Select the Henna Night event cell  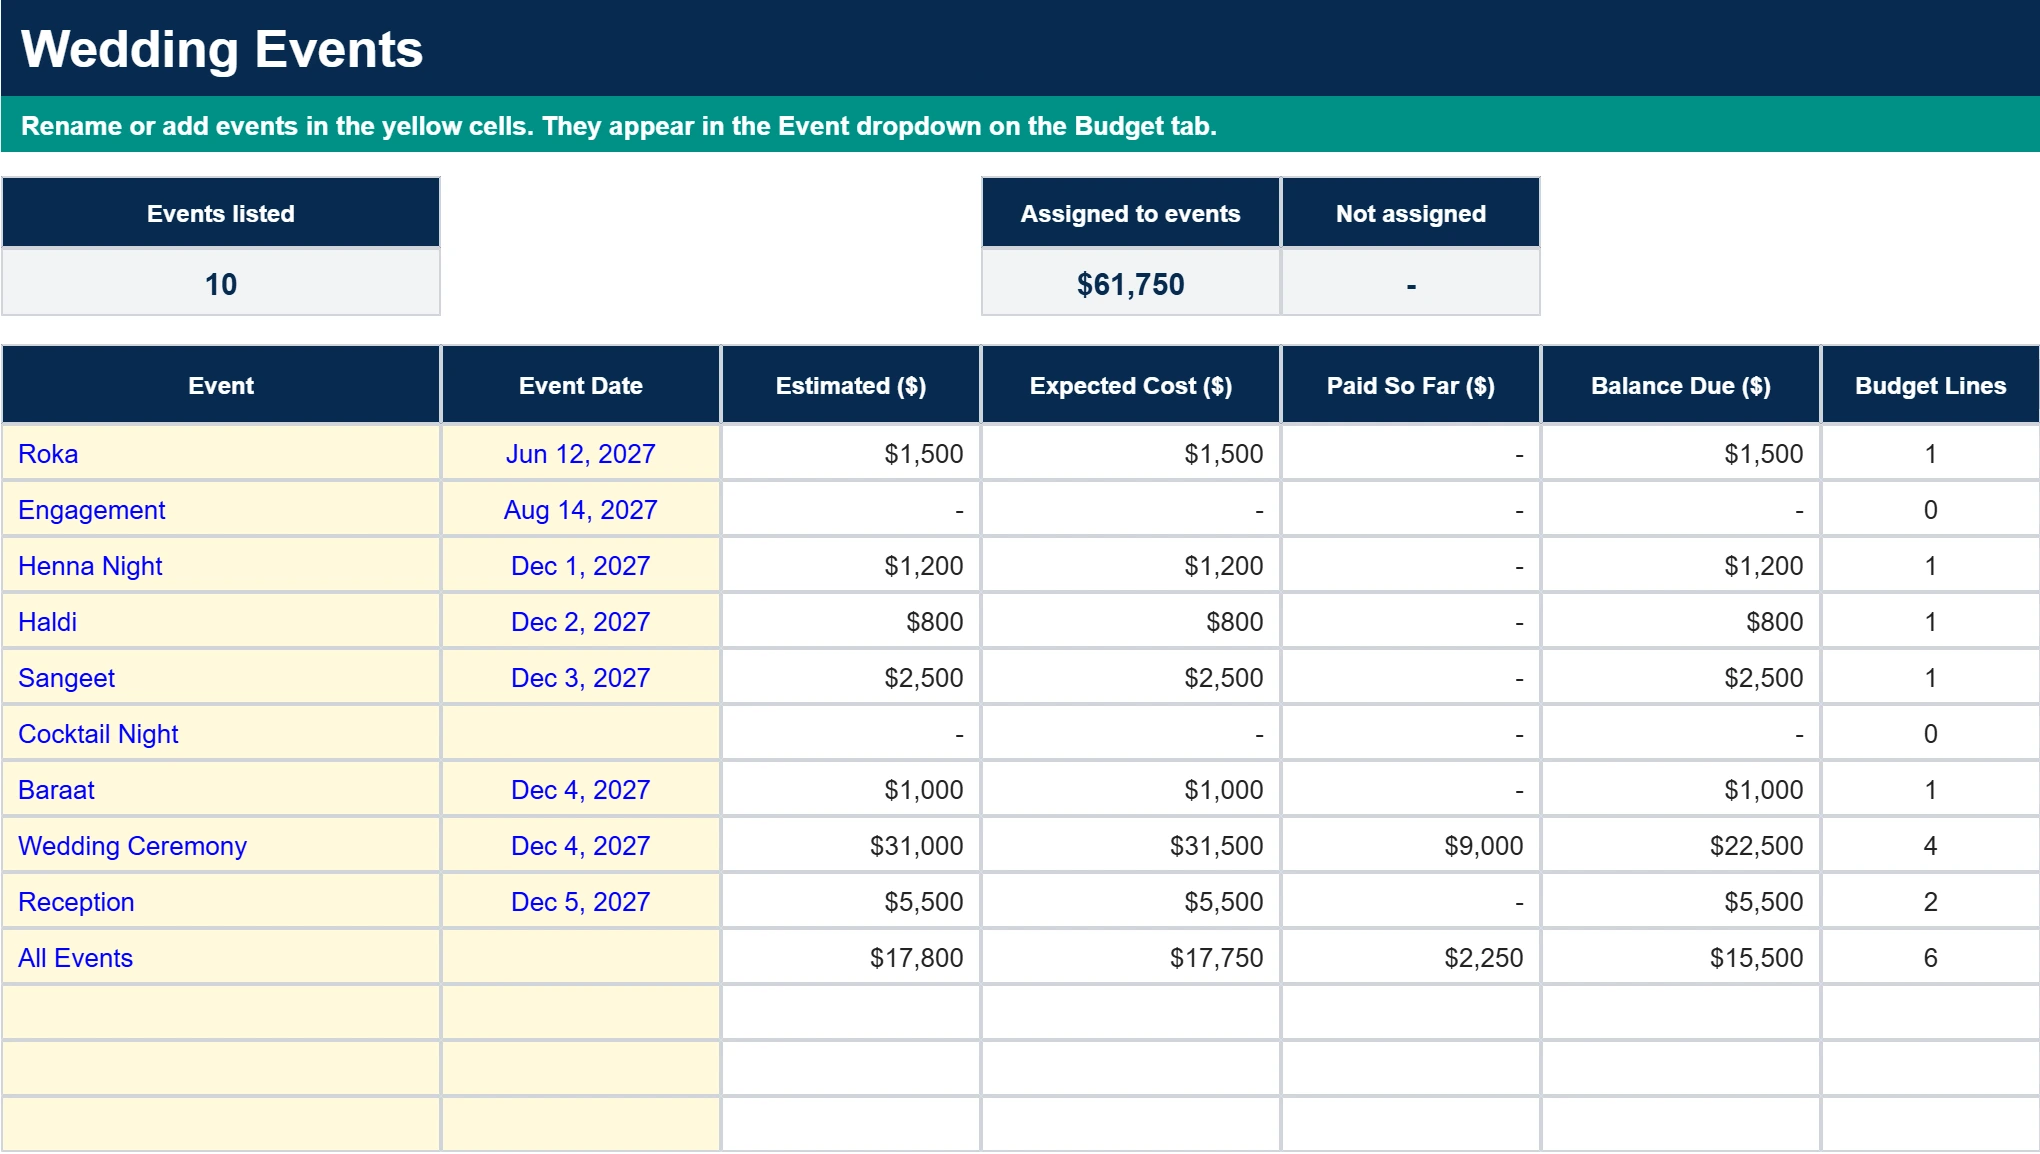coord(221,566)
